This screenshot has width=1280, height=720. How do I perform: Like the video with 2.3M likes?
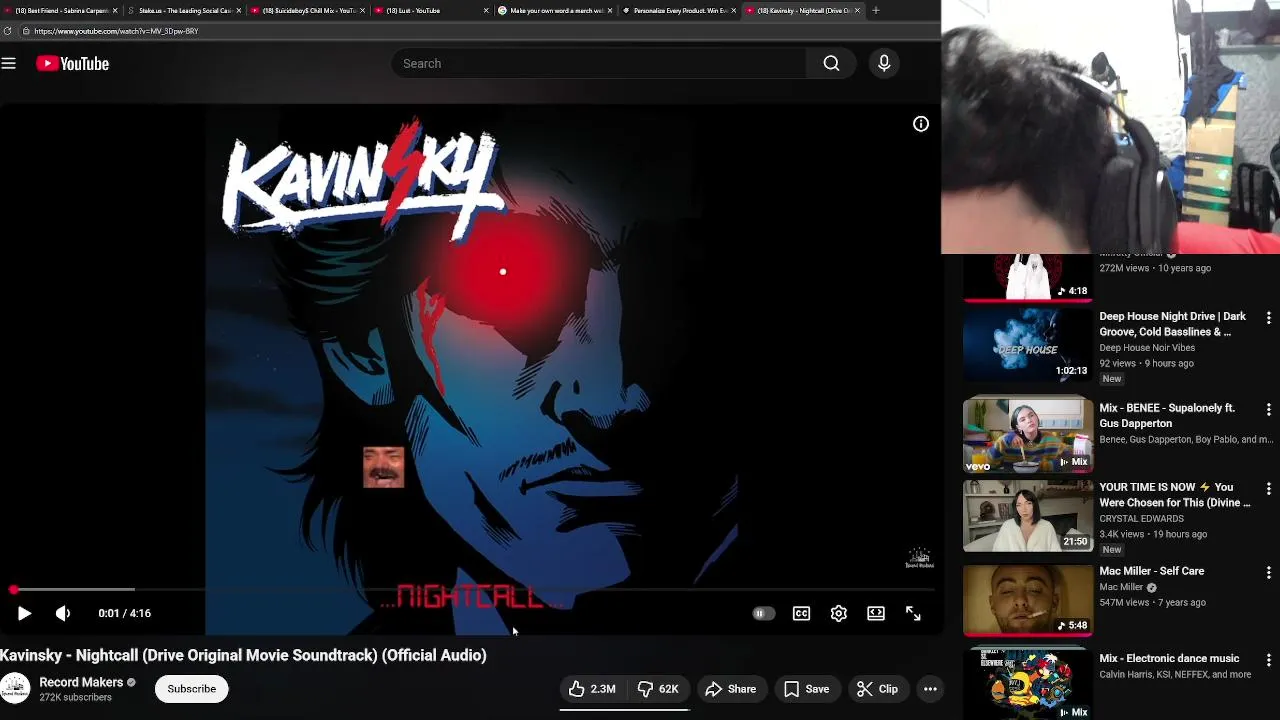point(592,689)
